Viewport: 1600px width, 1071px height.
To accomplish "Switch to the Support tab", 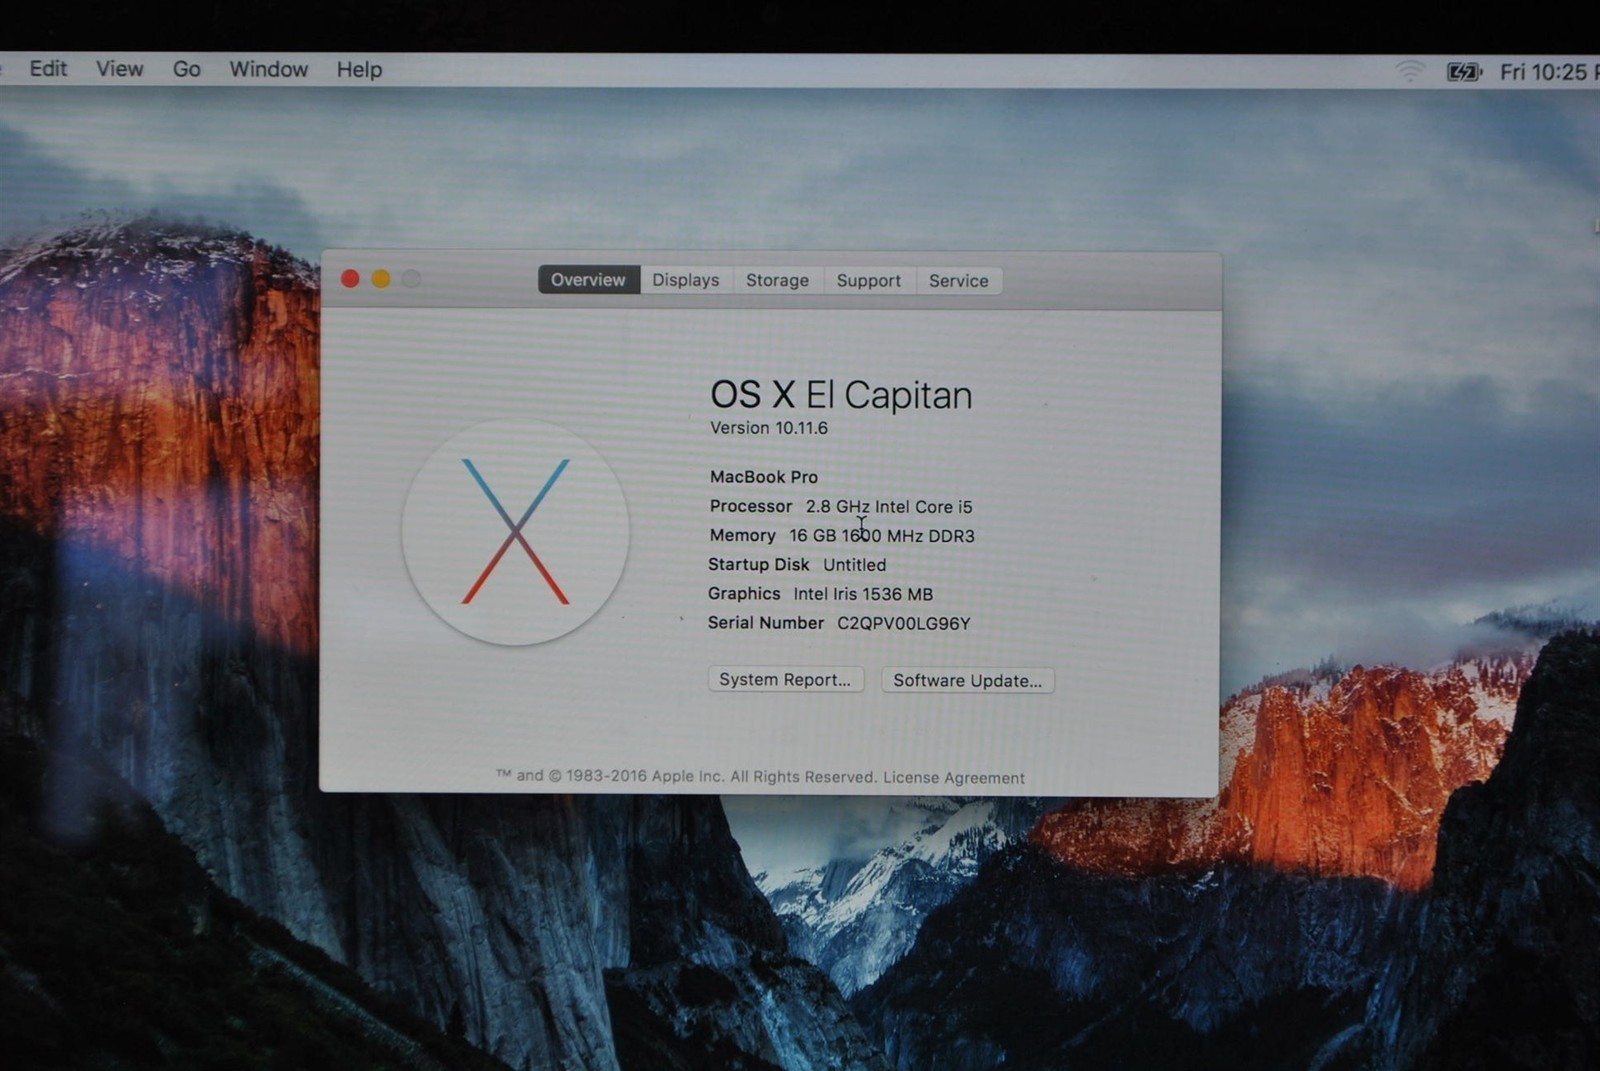I will pyautogui.click(x=869, y=281).
